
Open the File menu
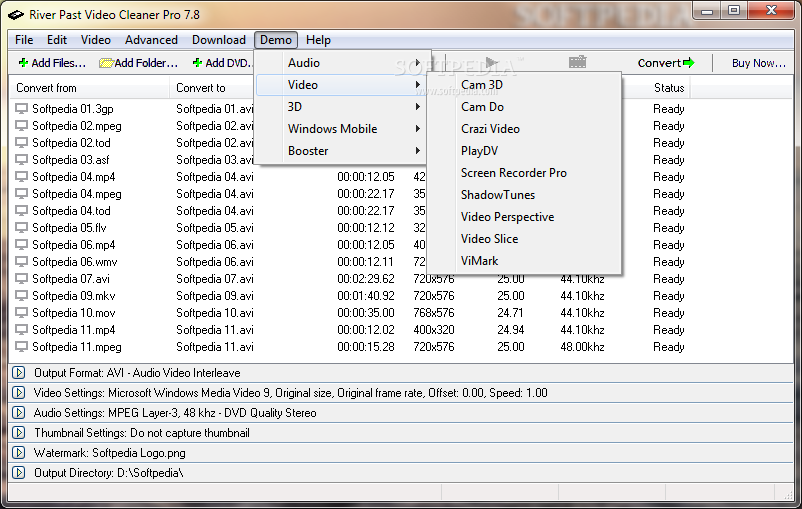(24, 40)
